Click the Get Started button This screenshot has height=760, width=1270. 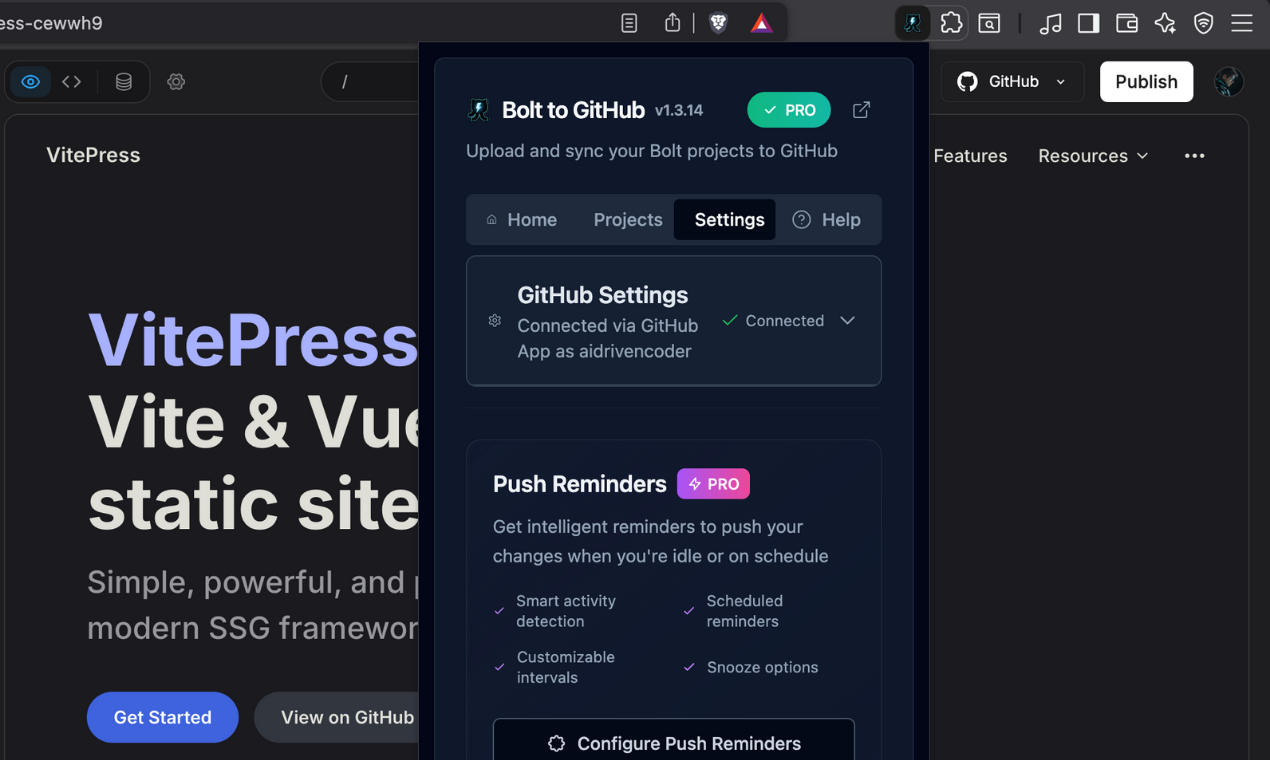pos(162,717)
